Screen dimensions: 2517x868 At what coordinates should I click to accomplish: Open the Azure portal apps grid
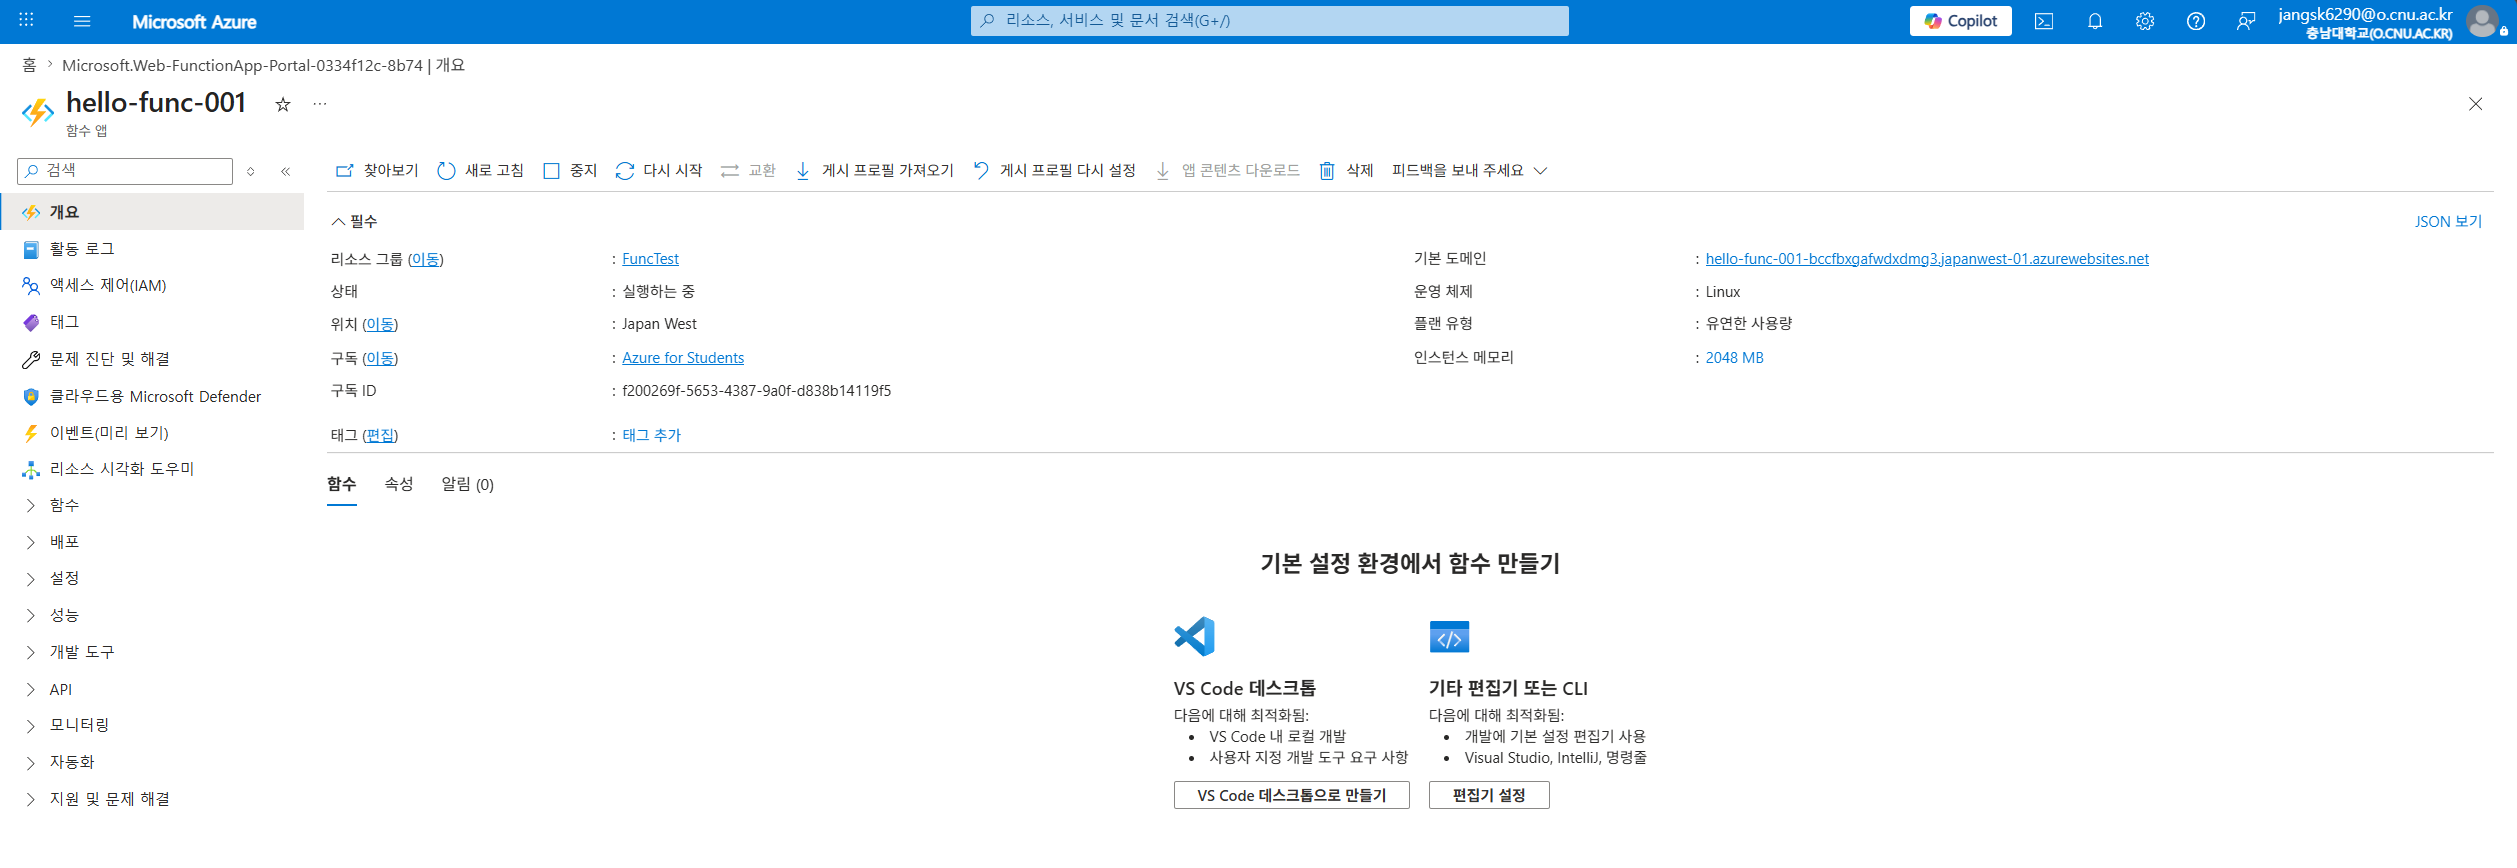click(26, 20)
